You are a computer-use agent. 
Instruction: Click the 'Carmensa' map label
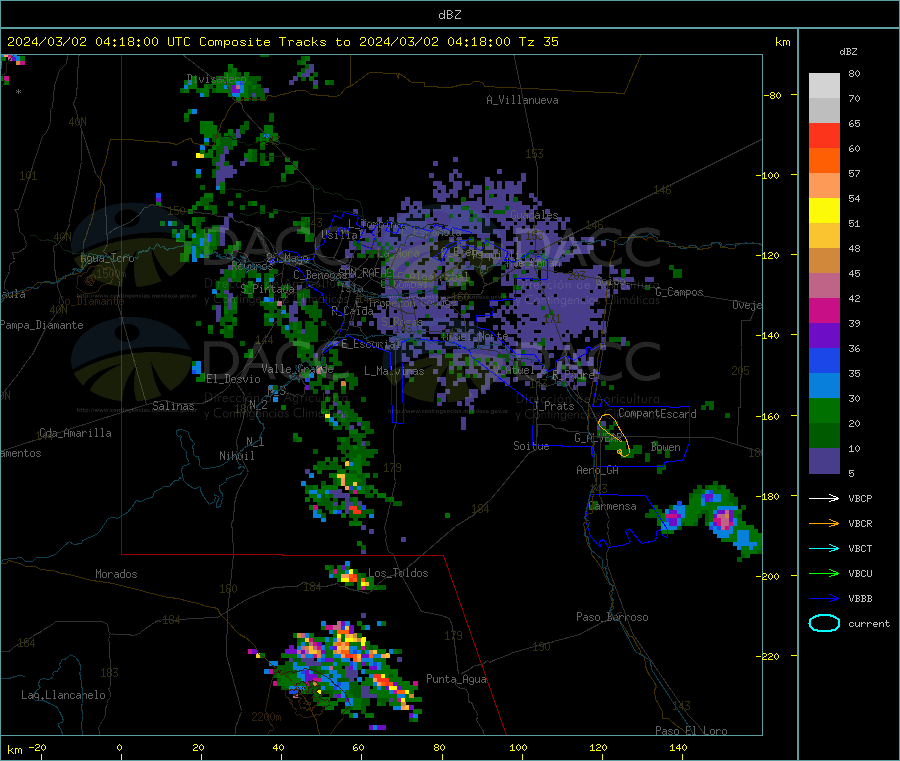click(x=612, y=506)
